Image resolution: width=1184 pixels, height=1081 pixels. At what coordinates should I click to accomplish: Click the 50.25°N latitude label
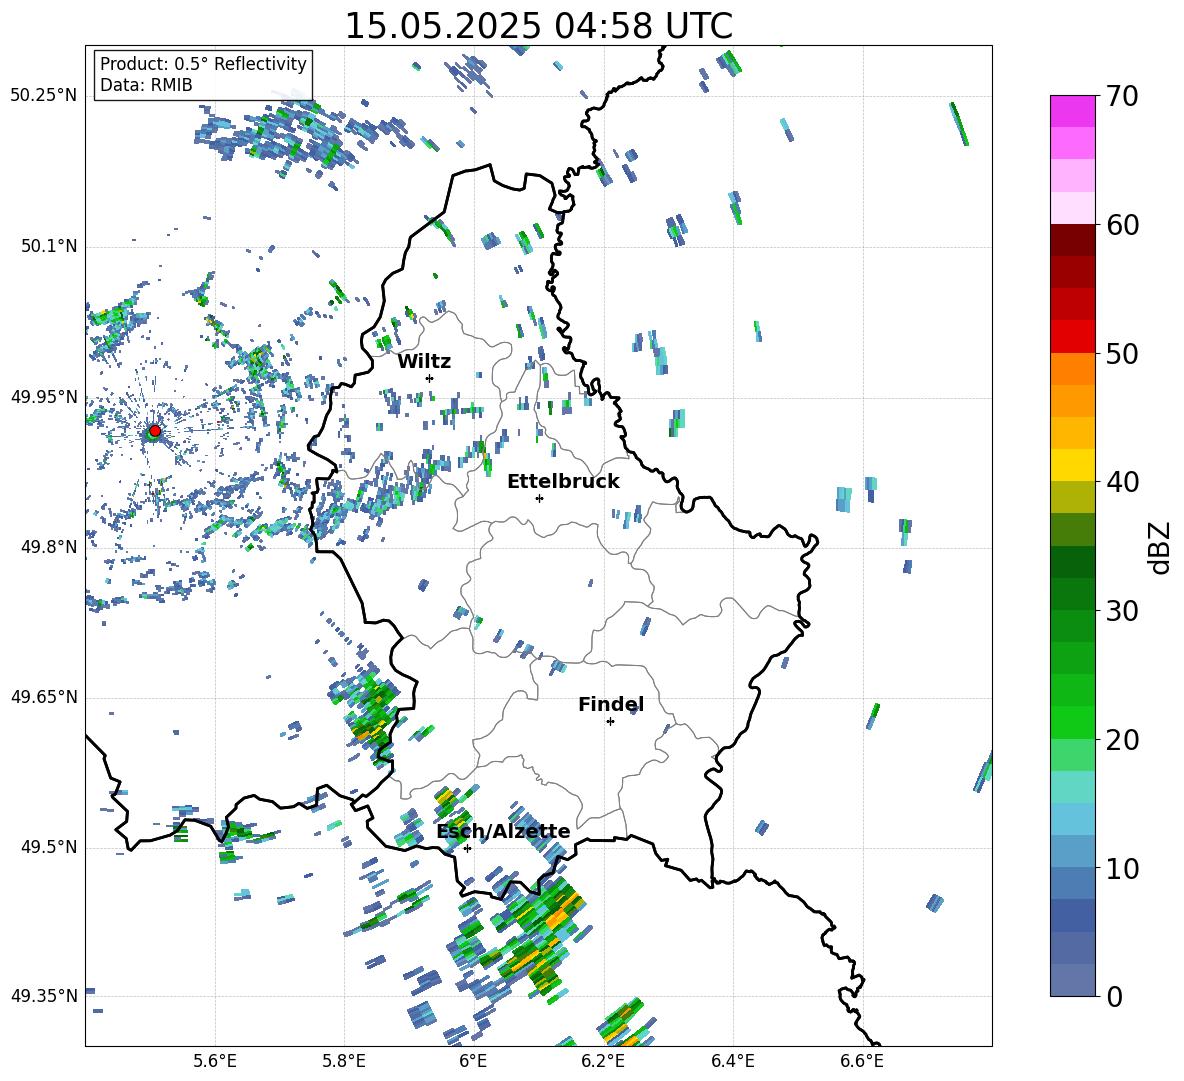(x=44, y=96)
